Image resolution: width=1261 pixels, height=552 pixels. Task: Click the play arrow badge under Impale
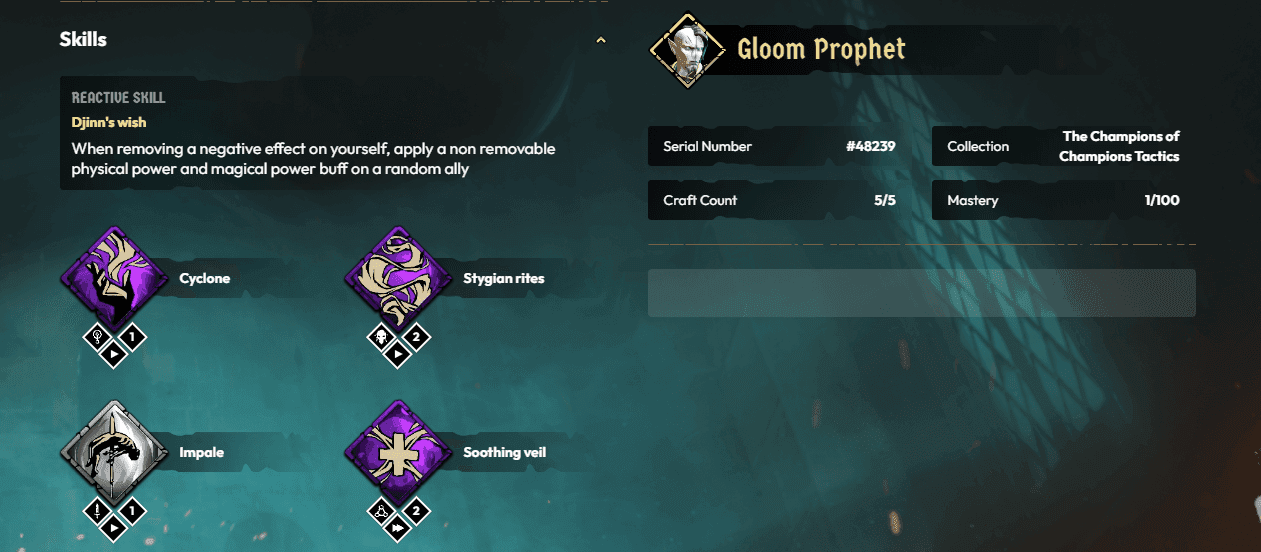point(113,527)
